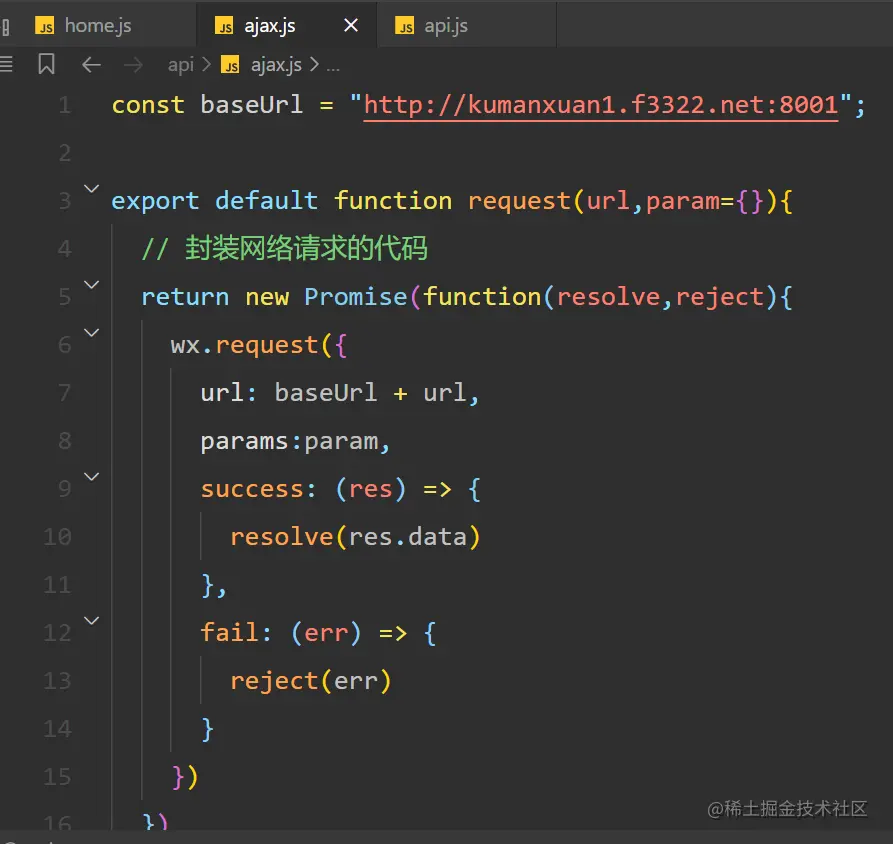This screenshot has width=893, height=844.
Task: Fold the wx.request block at line 6
Action: click(92, 332)
